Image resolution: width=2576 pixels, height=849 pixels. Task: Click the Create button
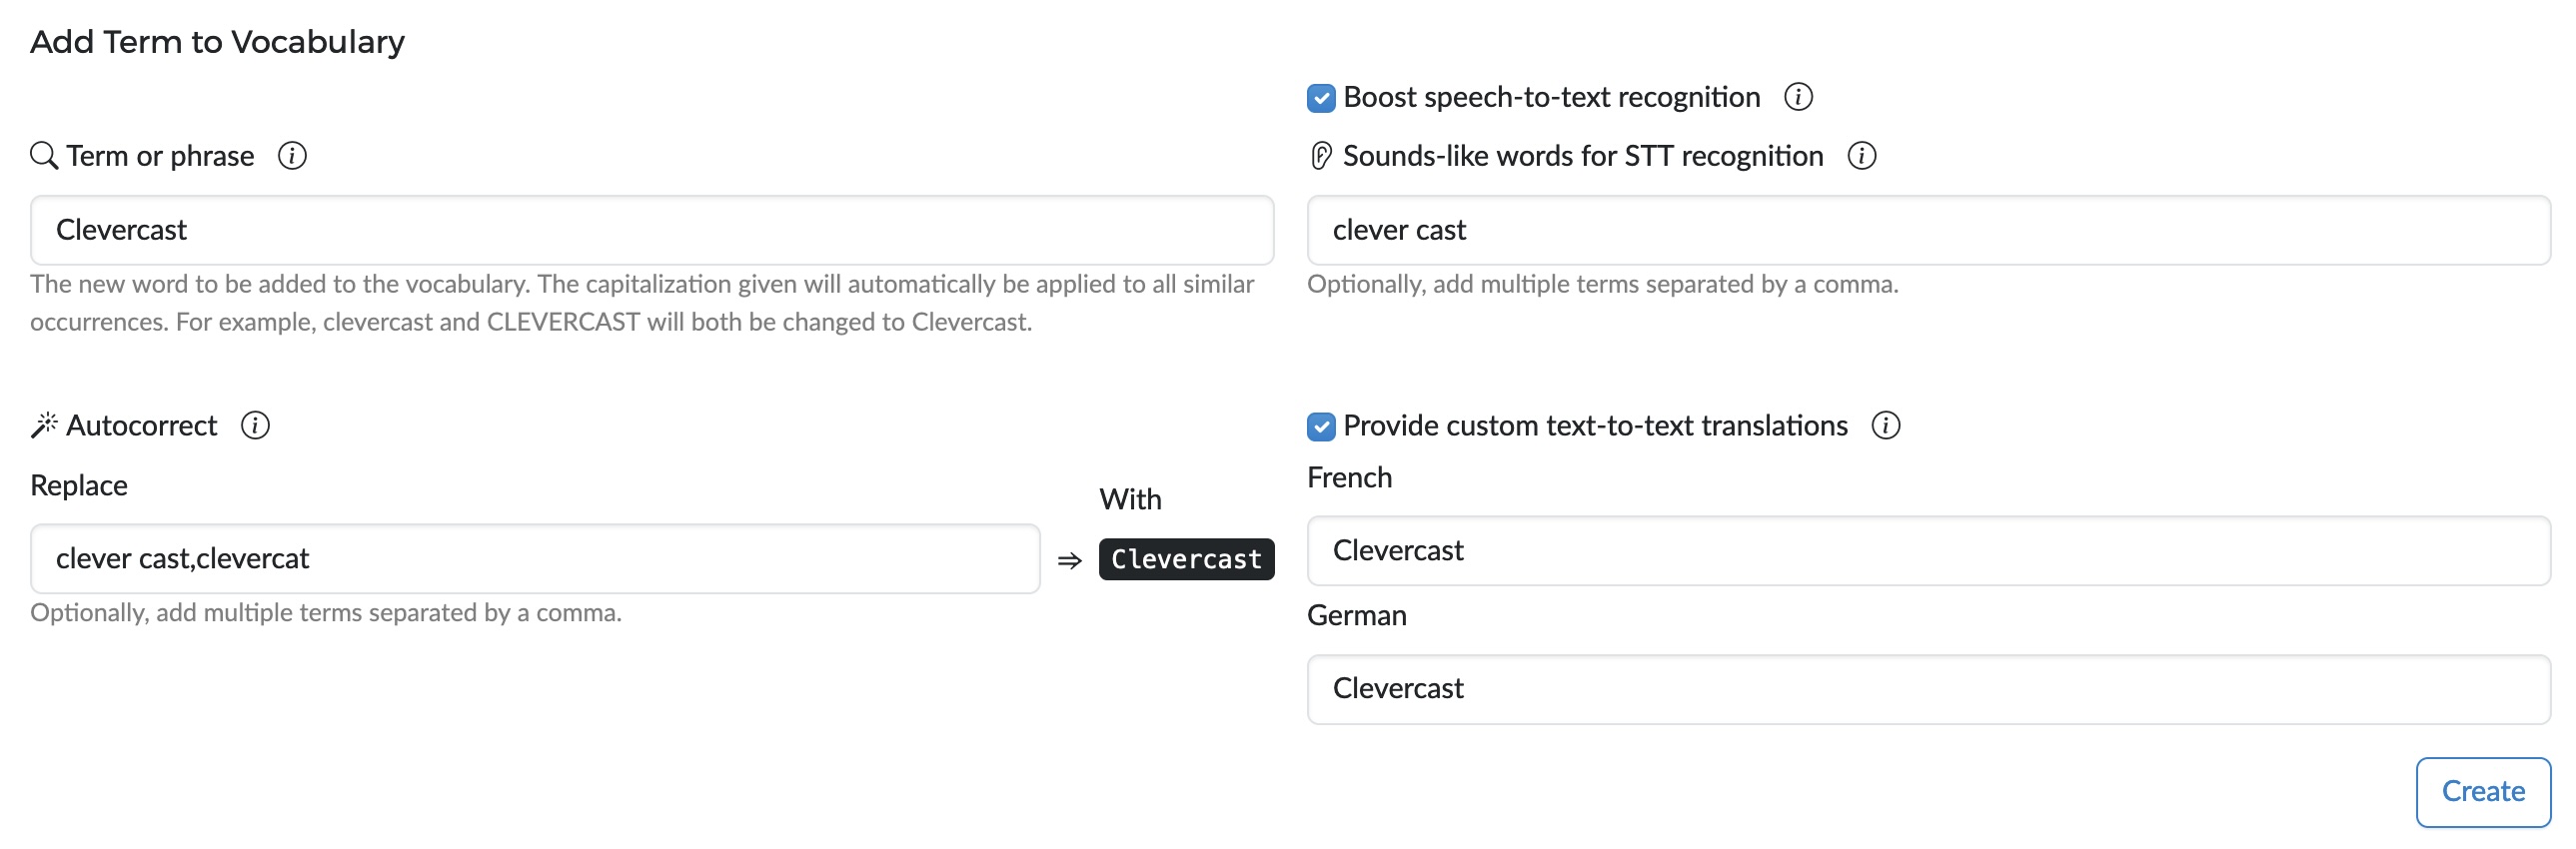[x=2483, y=792]
